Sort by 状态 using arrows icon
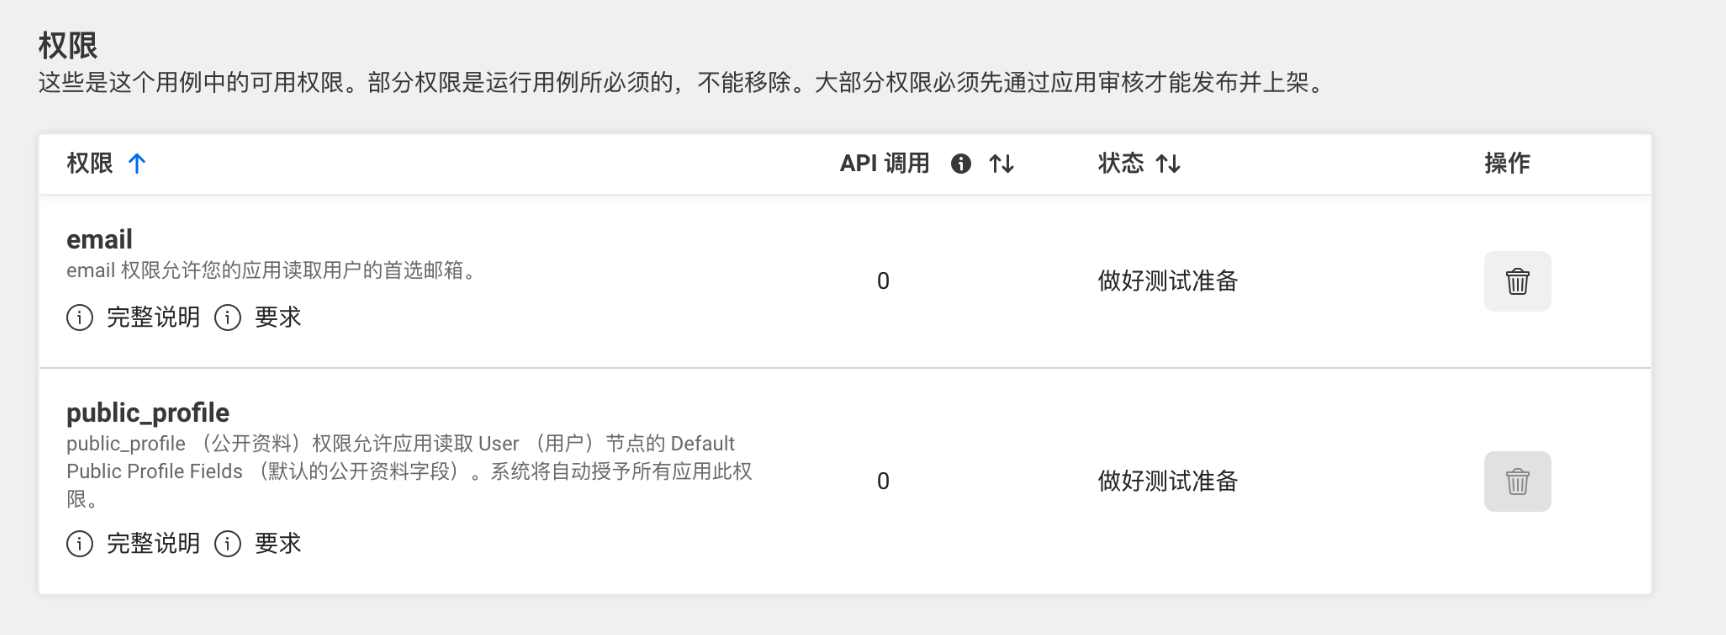 click(1168, 163)
